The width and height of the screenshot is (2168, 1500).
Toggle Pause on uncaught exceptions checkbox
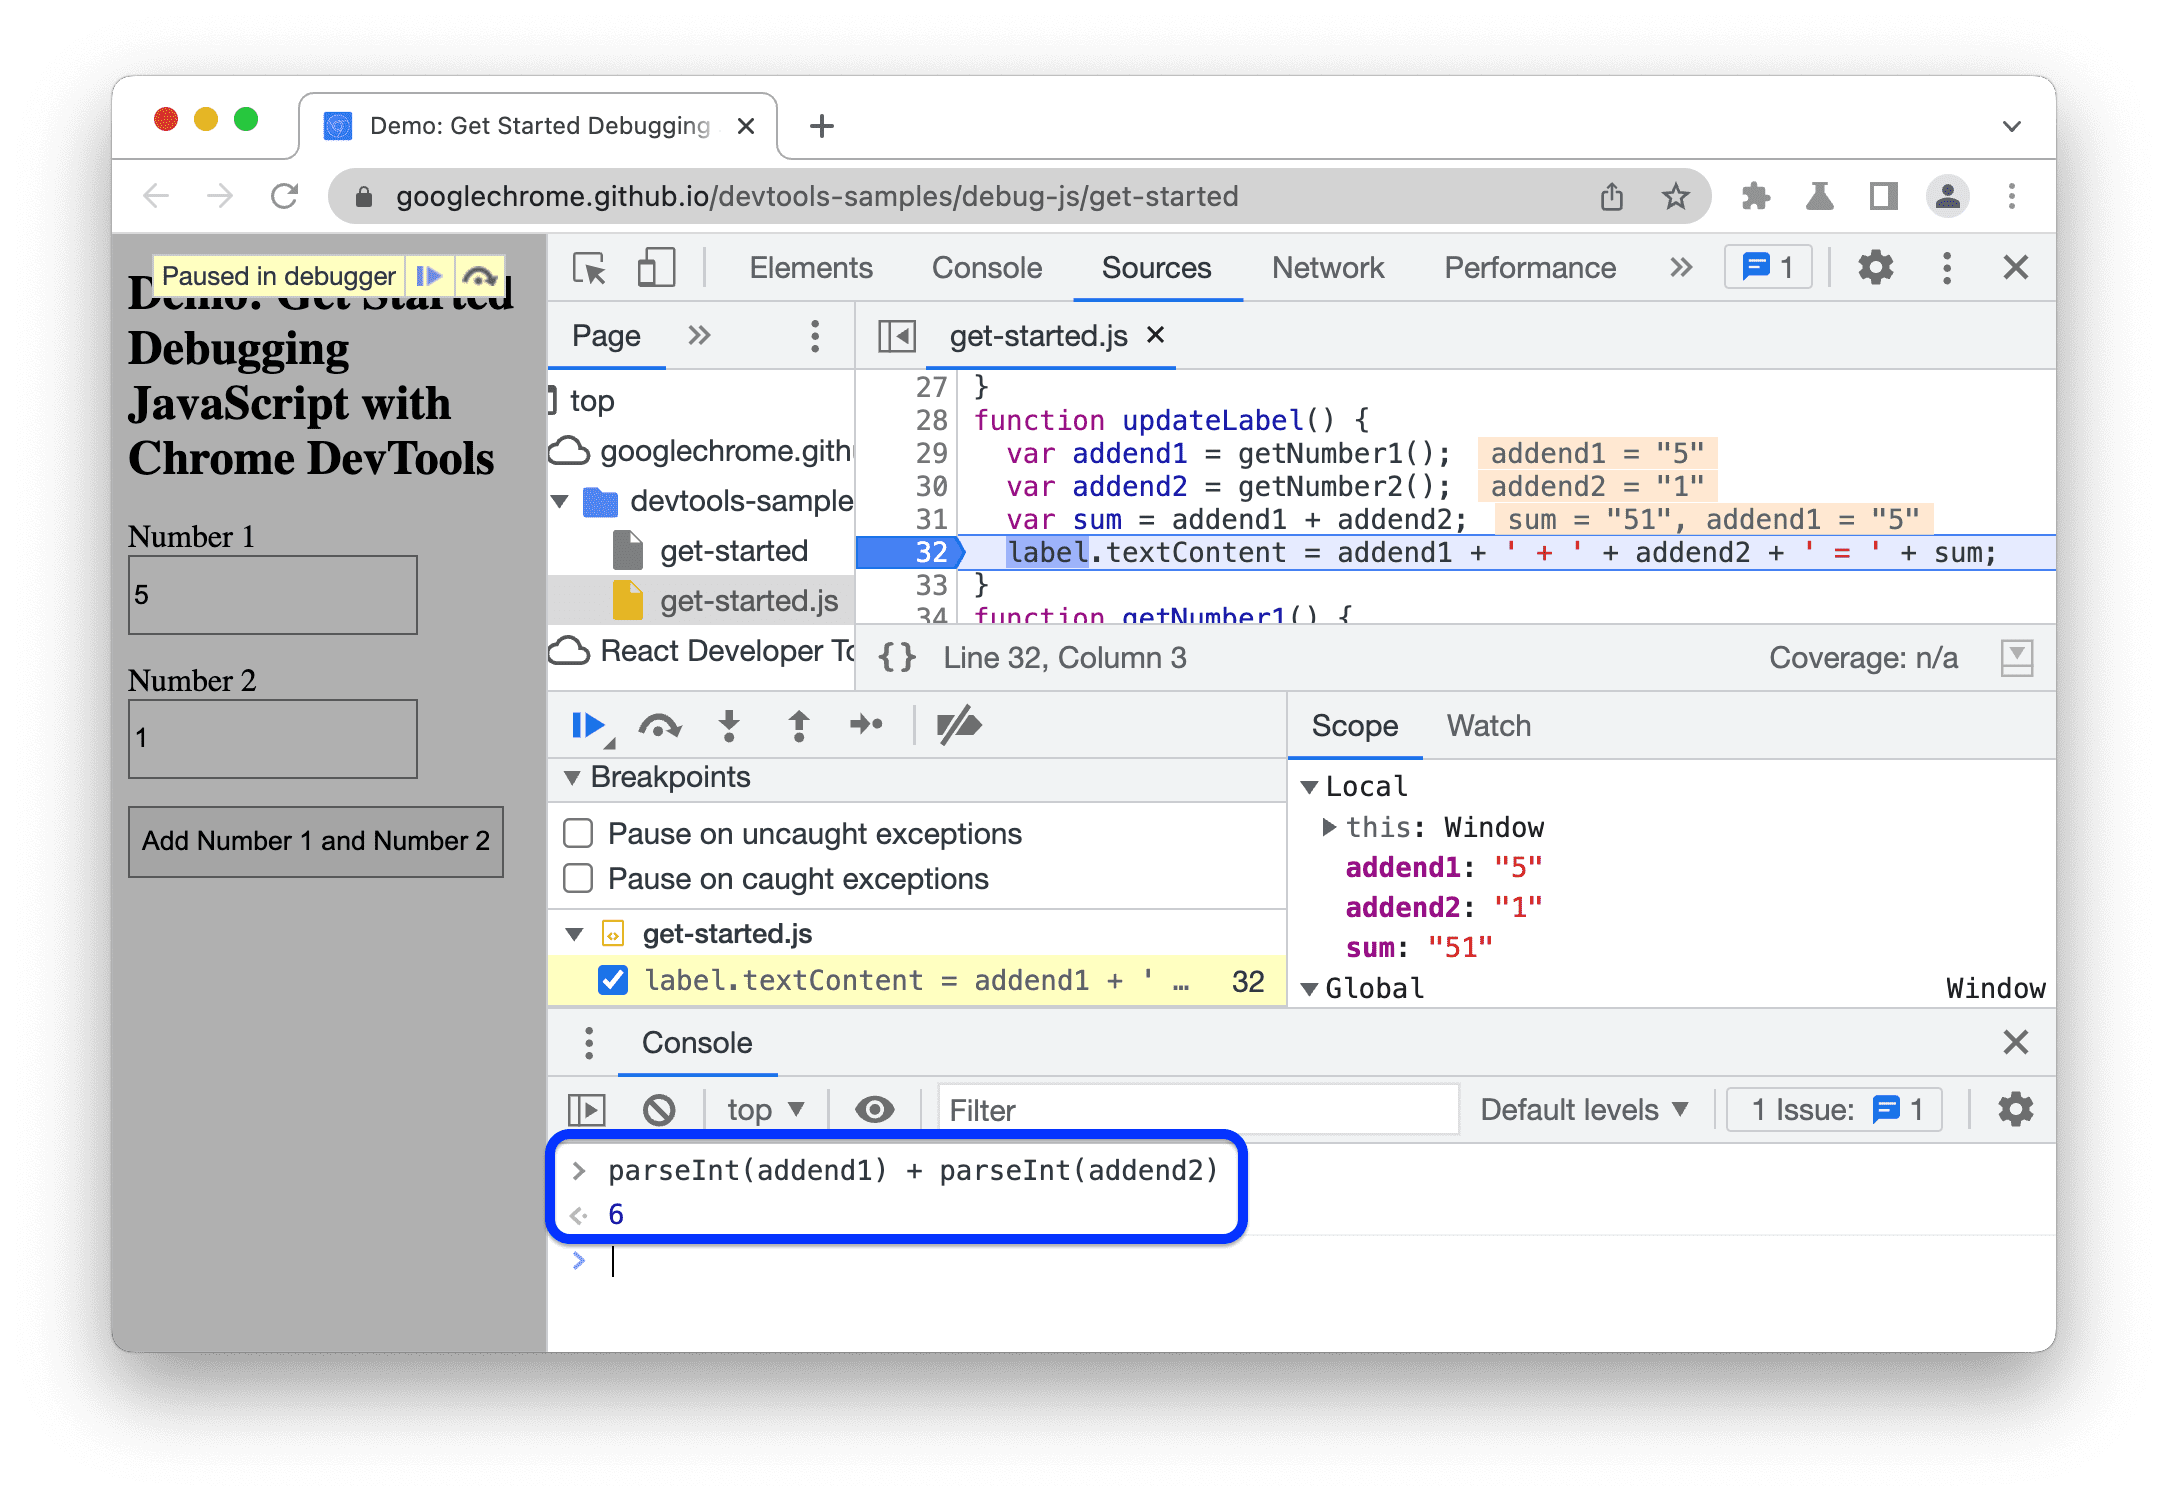point(582,832)
